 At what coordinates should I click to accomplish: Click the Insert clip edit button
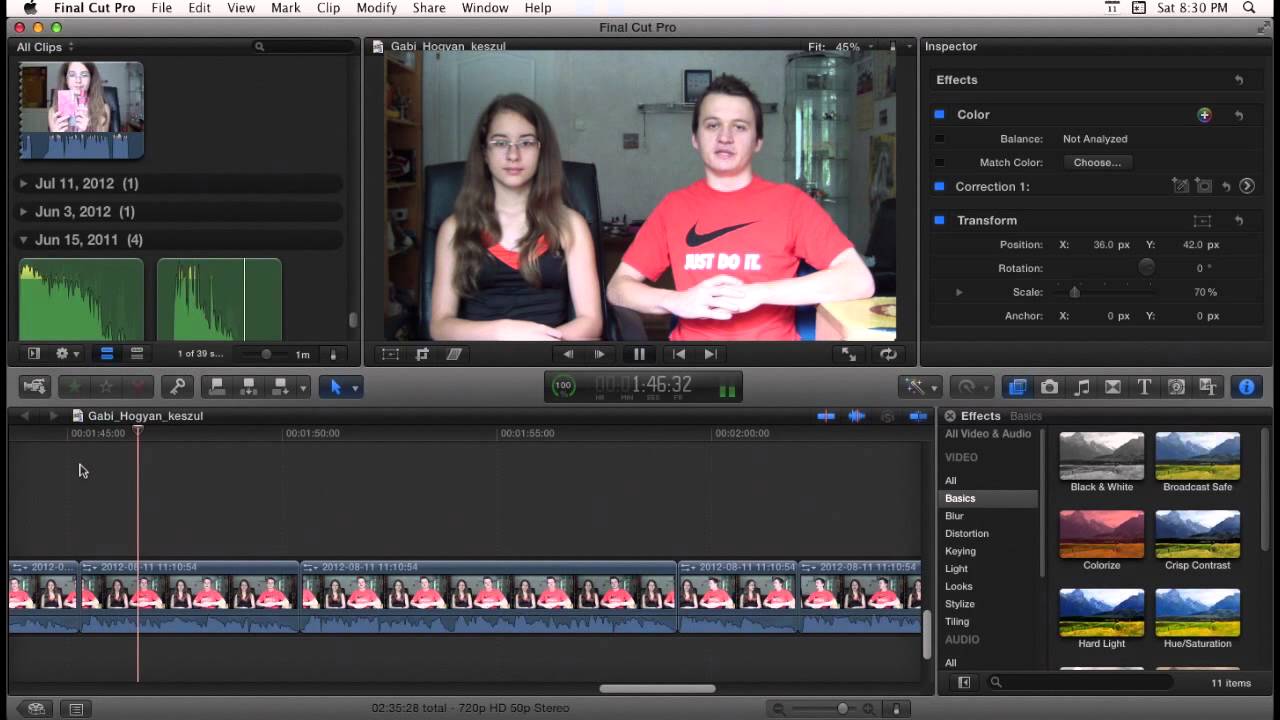coord(249,387)
